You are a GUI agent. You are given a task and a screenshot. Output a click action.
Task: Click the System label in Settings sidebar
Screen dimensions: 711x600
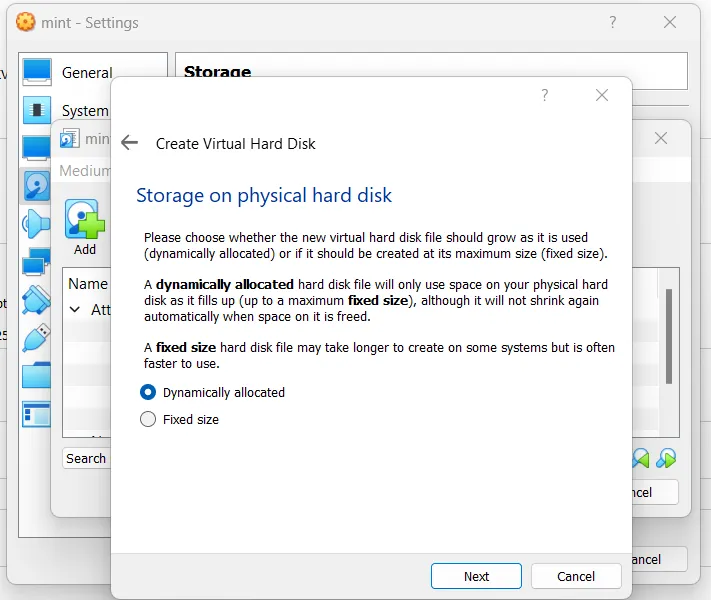[x=85, y=111]
